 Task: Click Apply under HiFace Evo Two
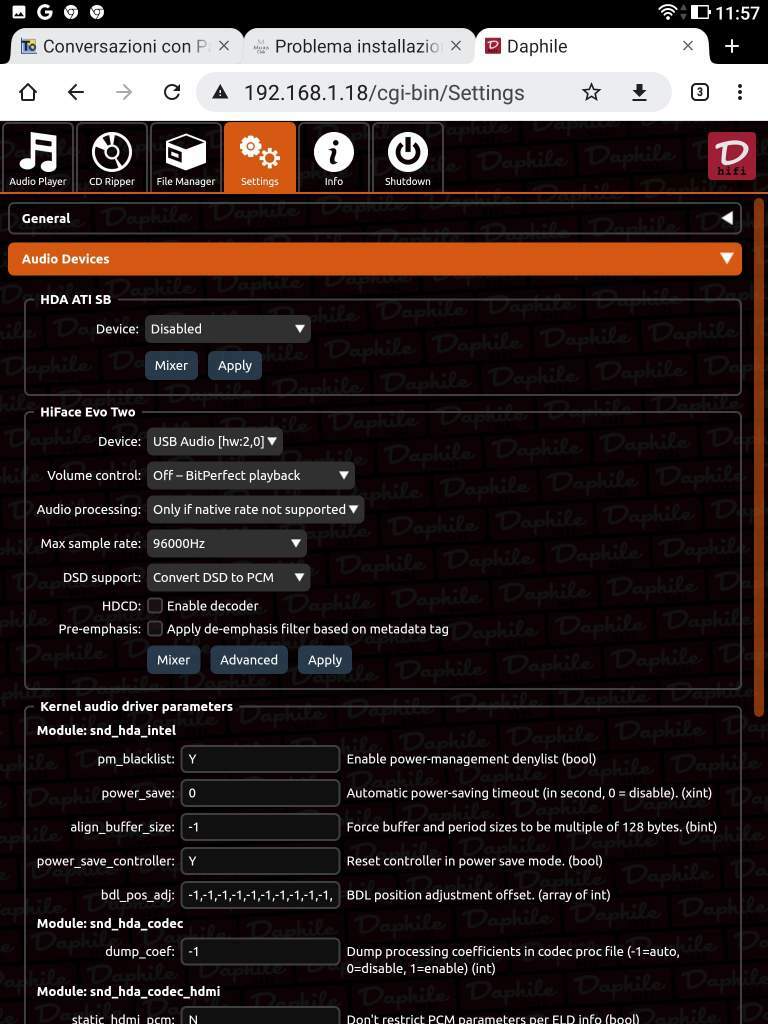325,660
